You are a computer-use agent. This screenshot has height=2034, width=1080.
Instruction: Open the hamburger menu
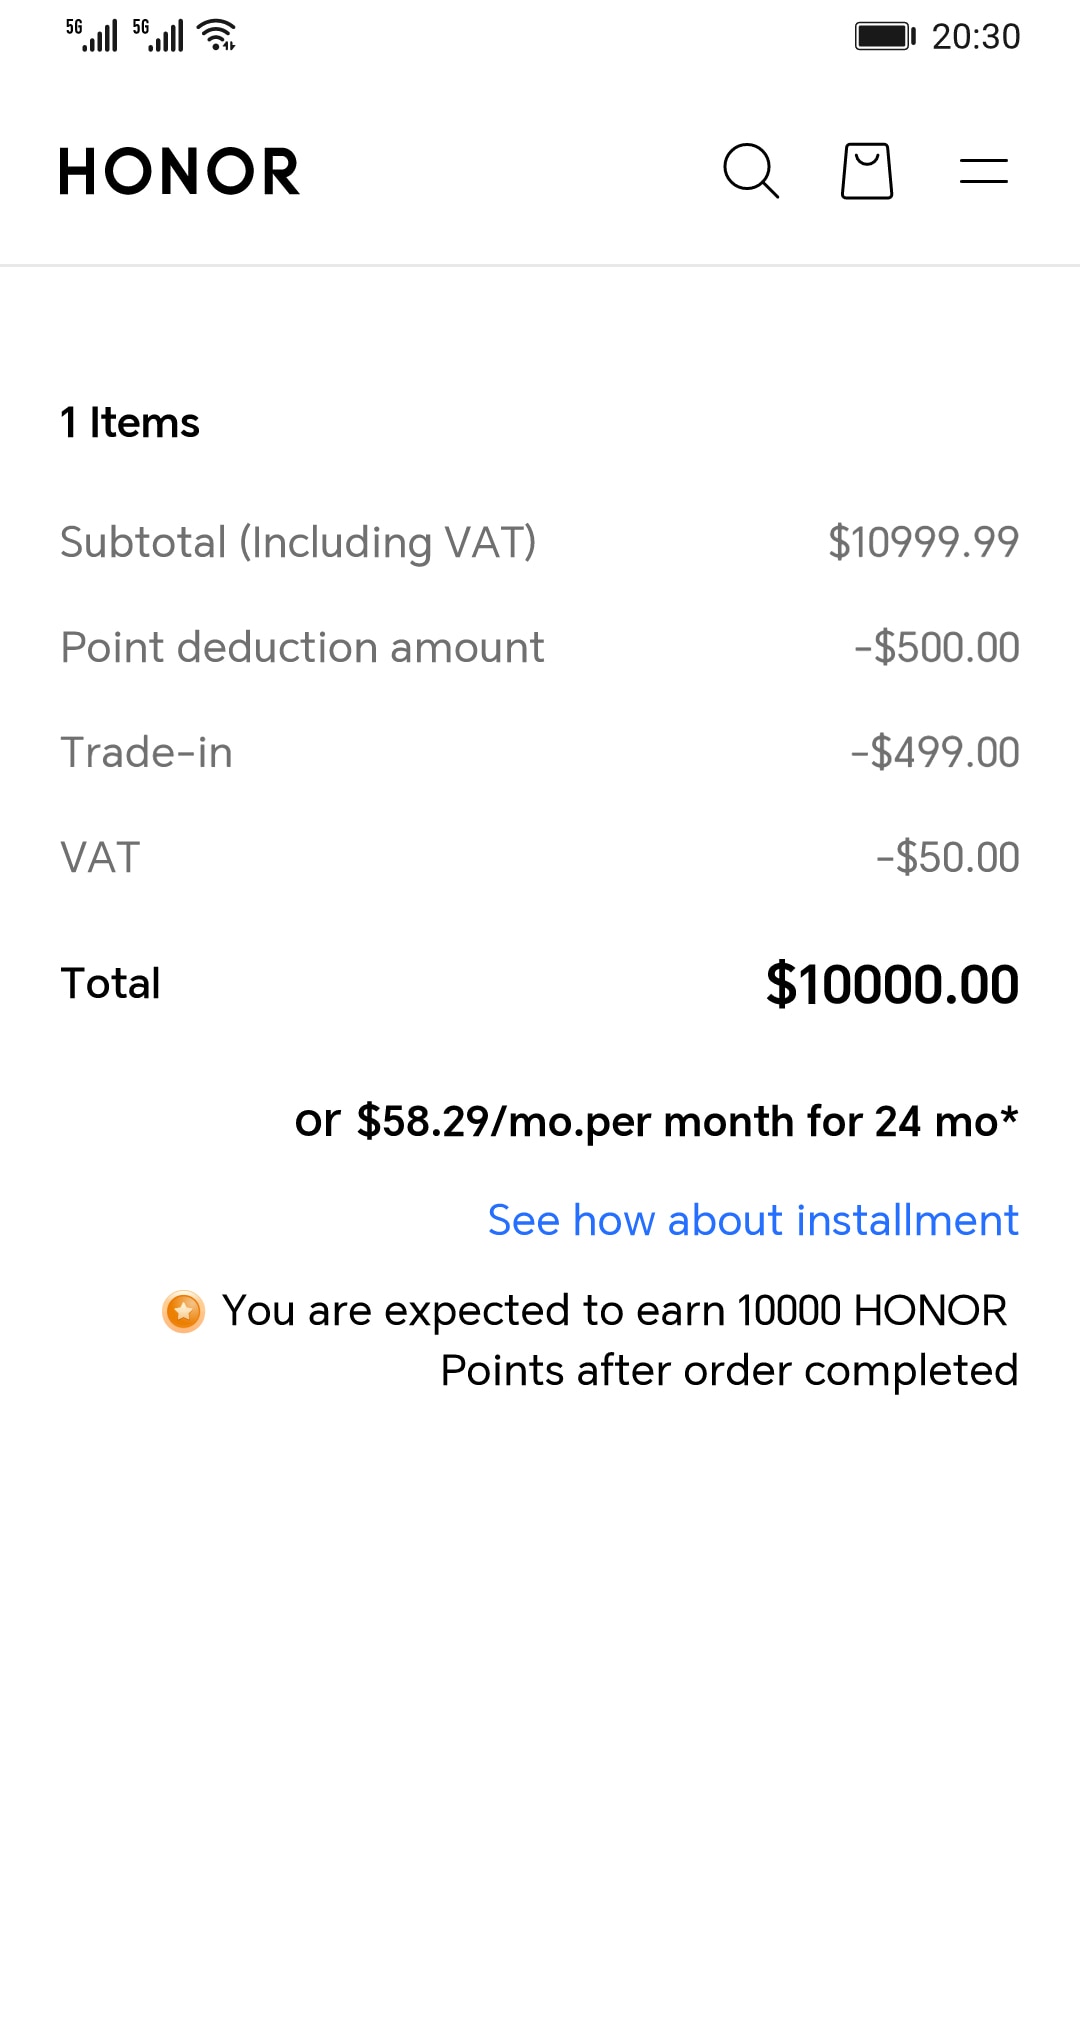click(983, 171)
